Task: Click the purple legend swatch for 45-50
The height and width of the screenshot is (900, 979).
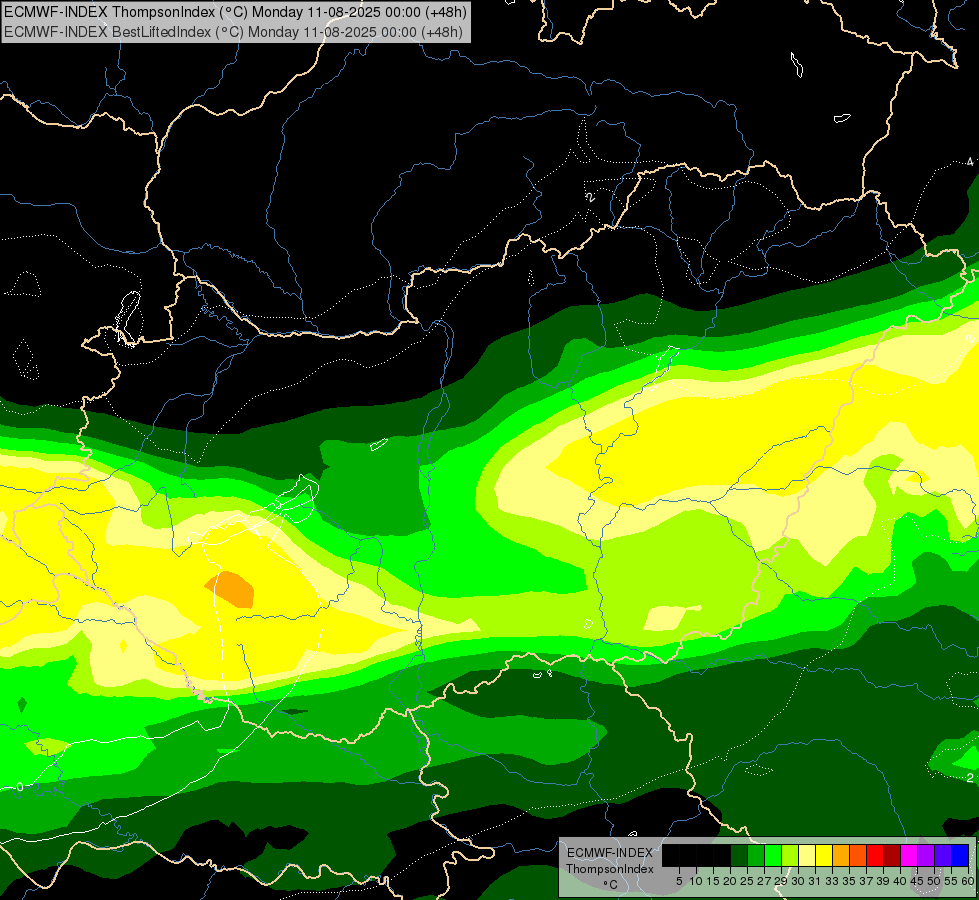Action: click(926, 855)
